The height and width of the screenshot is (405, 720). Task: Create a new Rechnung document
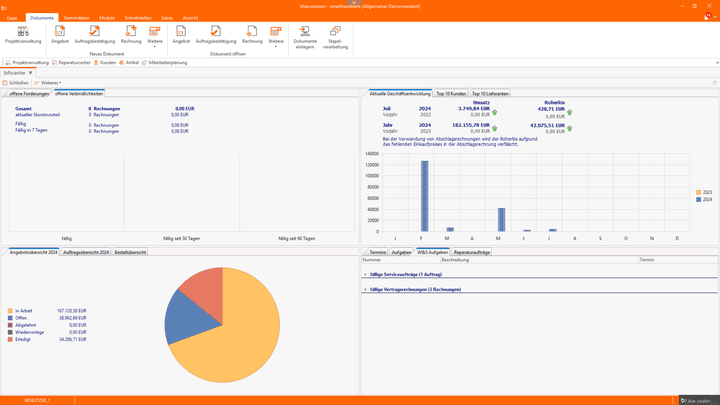pyautogui.click(x=131, y=35)
